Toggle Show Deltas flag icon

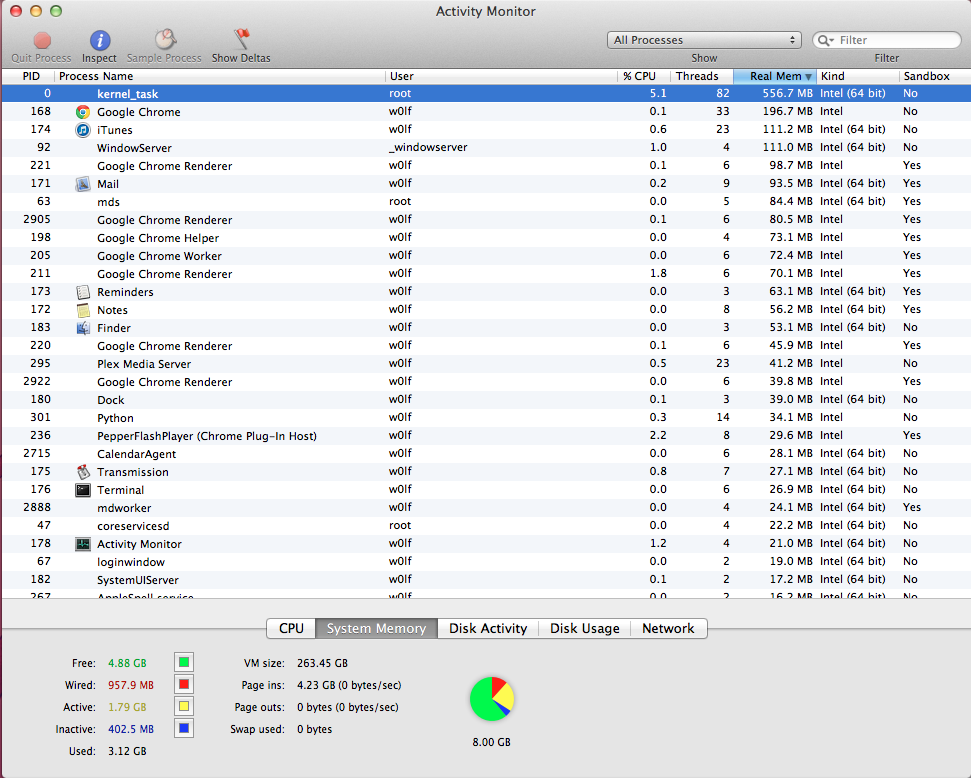tap(242, 39)
